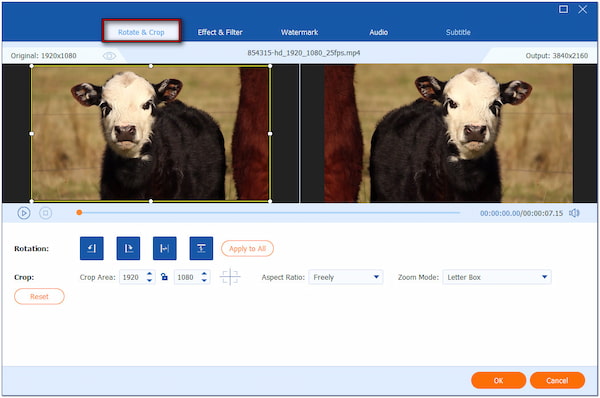Switch to the Watermark tab
This screenshot has height=398, width=600.
pyautogui.click(x=299, y=32)
